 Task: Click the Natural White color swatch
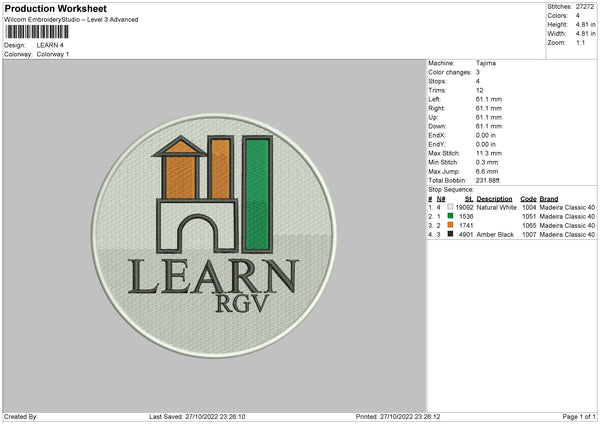(450, 207)
